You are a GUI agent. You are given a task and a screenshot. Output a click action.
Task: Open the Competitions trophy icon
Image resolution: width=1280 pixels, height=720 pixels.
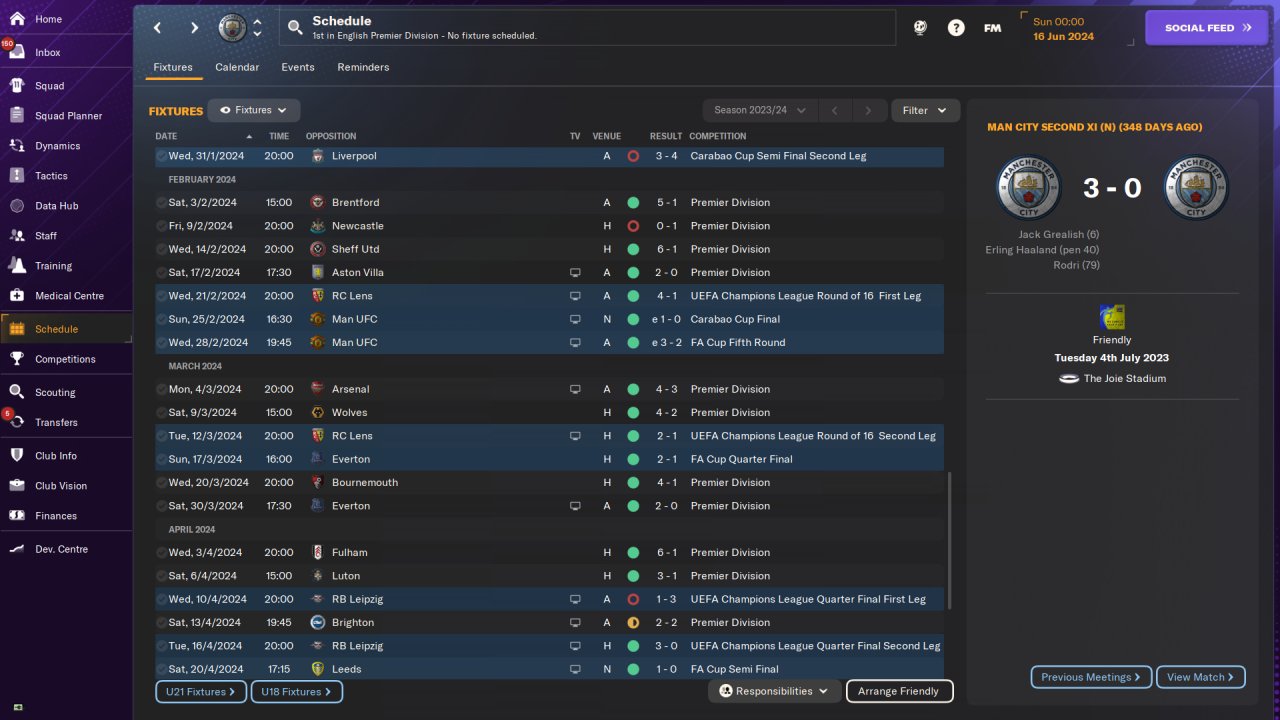[x=17, y=359]
